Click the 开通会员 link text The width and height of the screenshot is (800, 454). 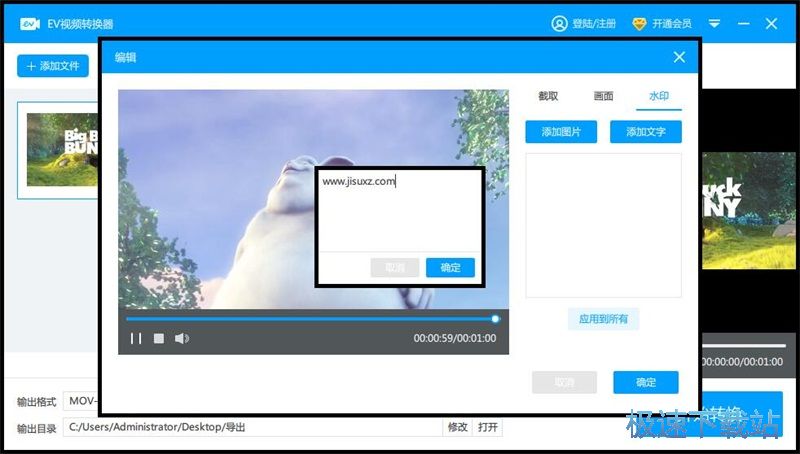coord(672,23)
